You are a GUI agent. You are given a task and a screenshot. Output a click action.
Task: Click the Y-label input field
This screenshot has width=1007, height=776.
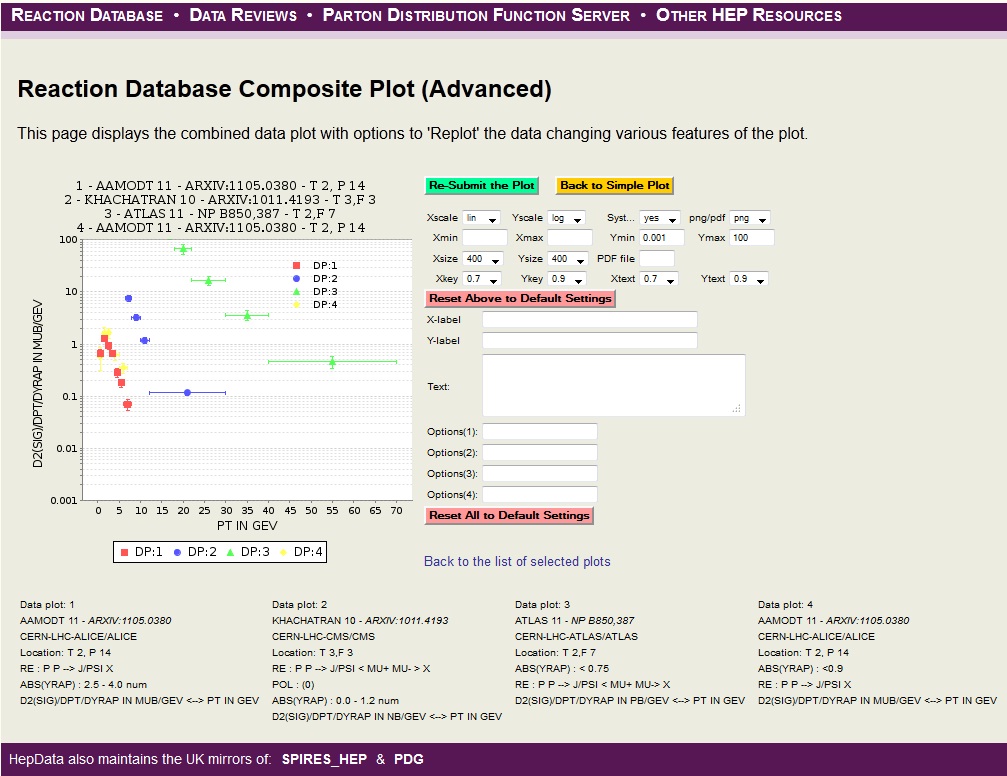point(590,340)
